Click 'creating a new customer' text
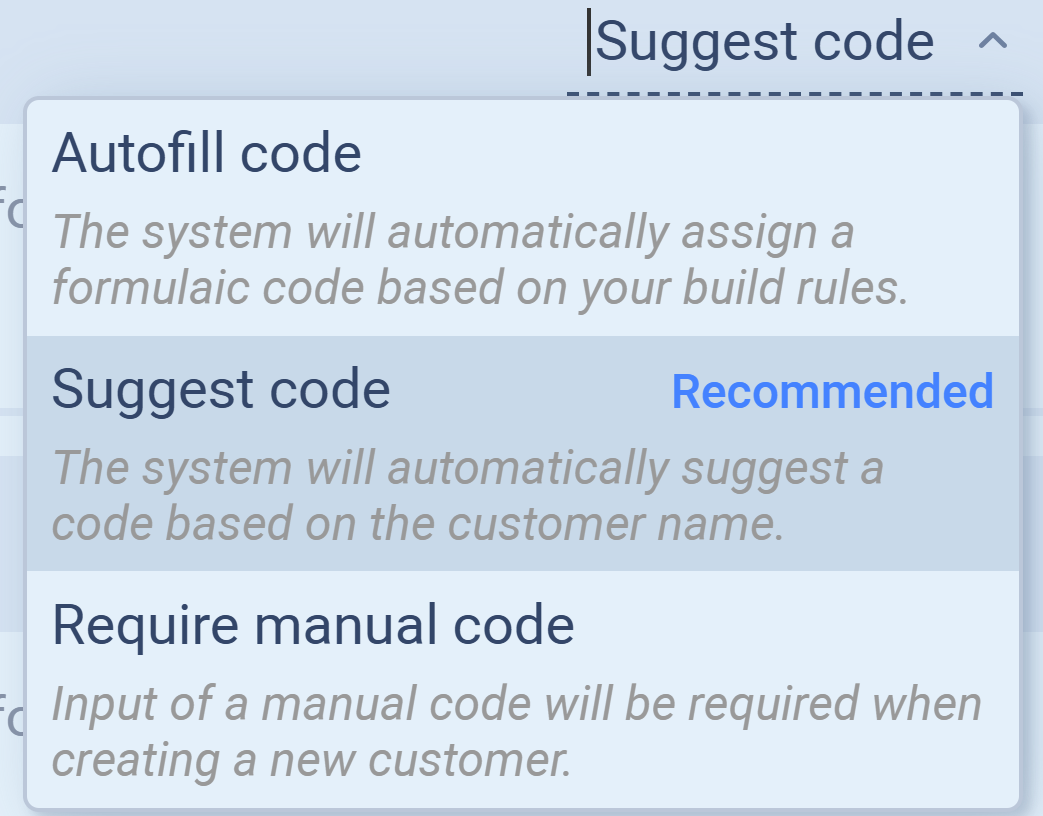1043x816 pixels. point(311,760)
